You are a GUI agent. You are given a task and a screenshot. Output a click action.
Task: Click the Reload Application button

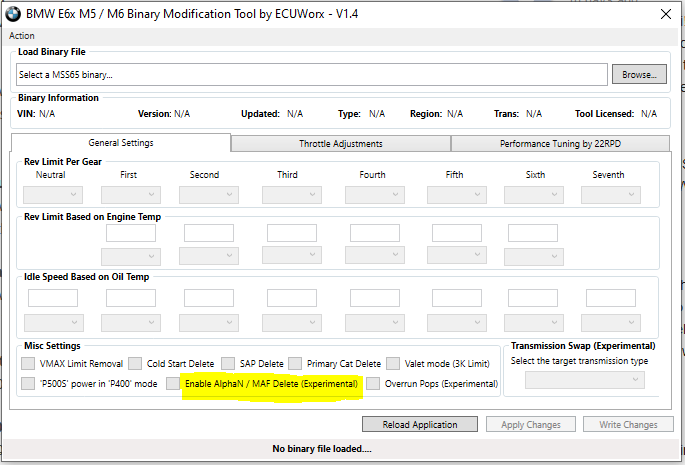pos(420,424)
